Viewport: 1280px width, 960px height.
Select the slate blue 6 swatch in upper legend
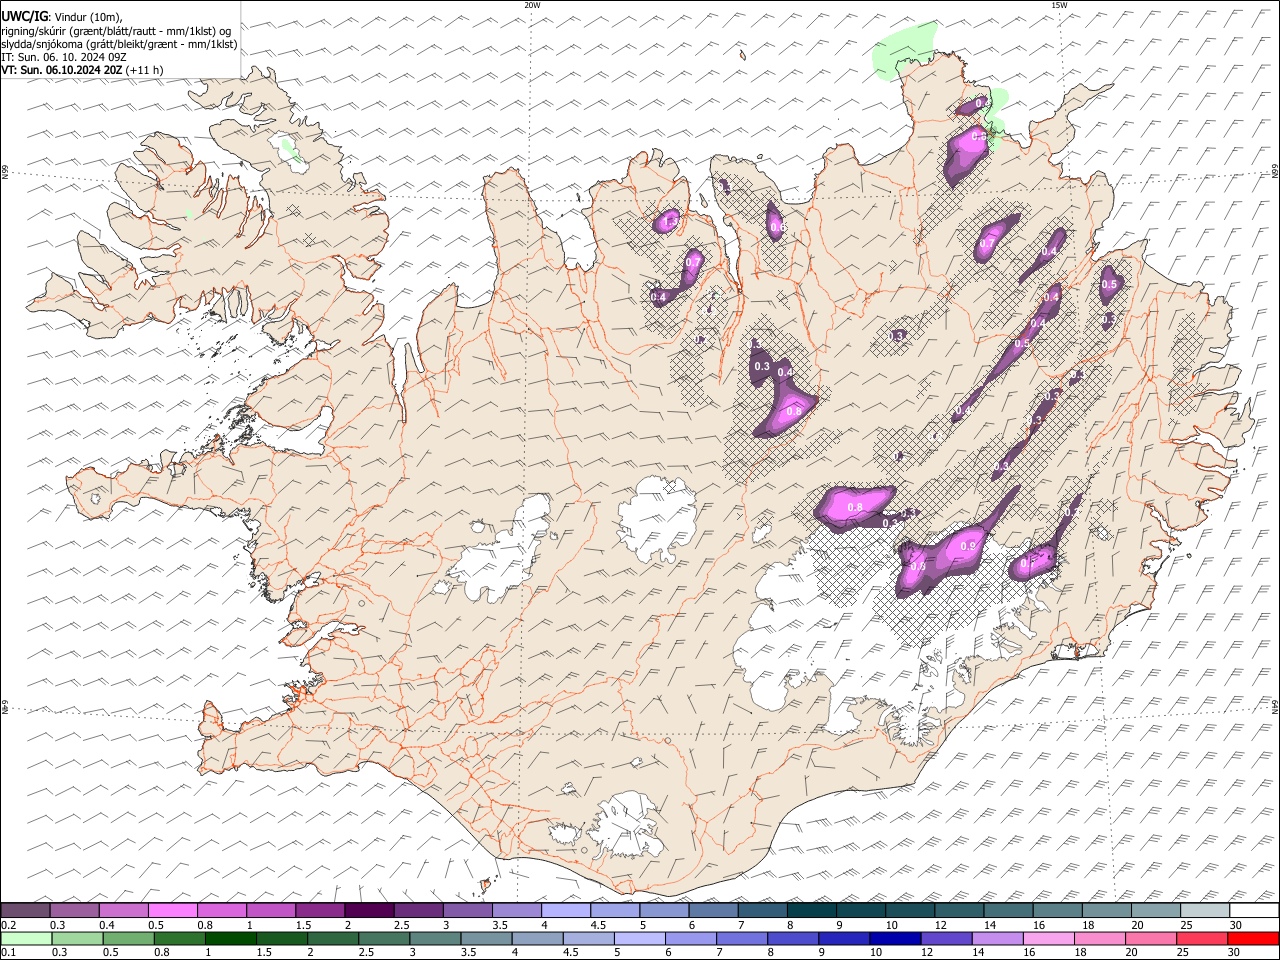714,911
